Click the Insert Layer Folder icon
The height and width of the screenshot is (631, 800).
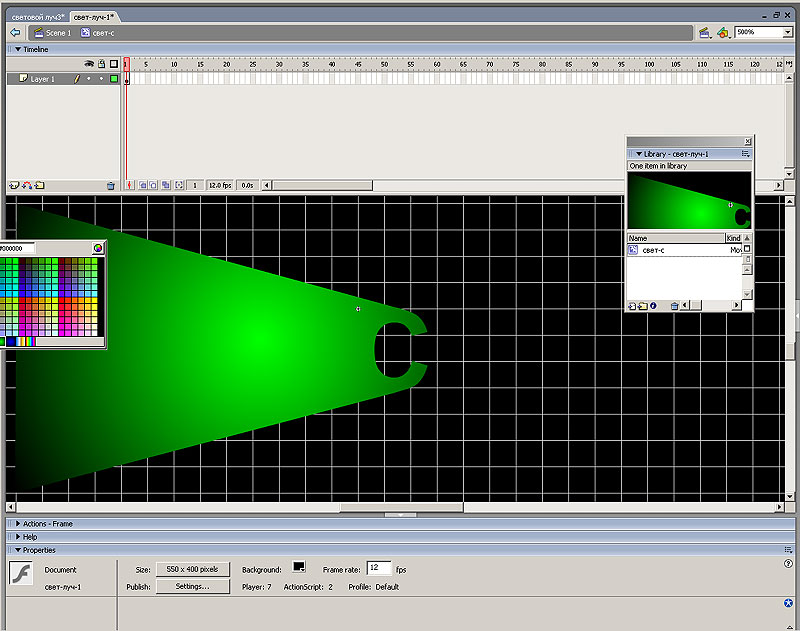coord(39,185)
